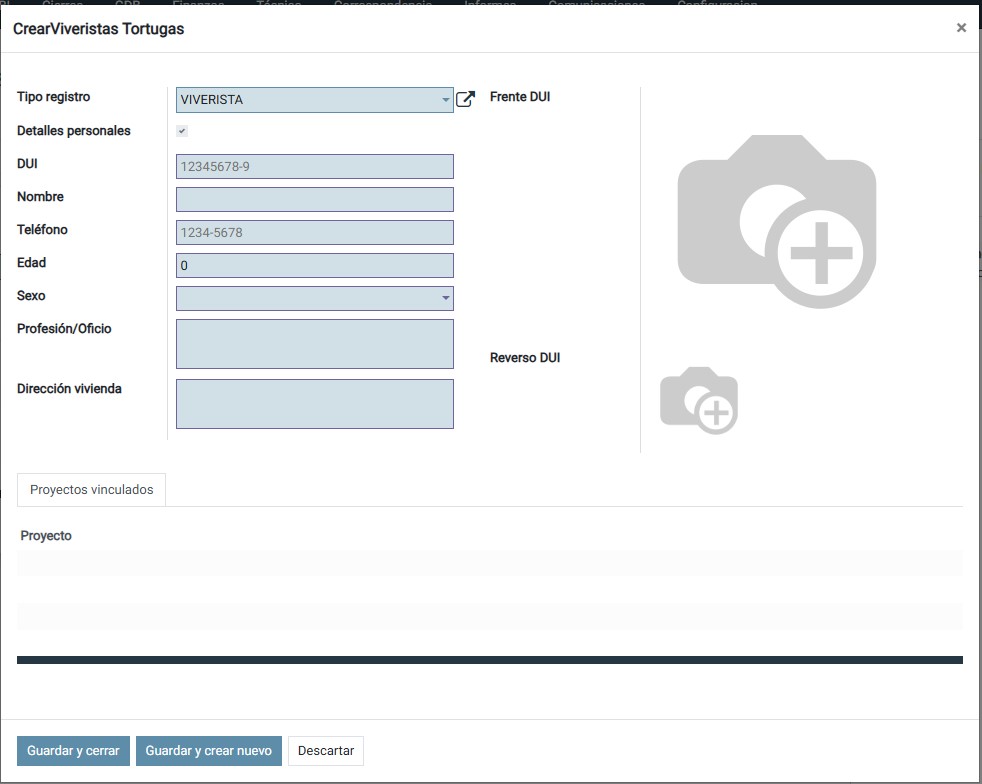The image size is (982, 784).
Task: Click the Sexo label
Action: [x=31, y=296]
